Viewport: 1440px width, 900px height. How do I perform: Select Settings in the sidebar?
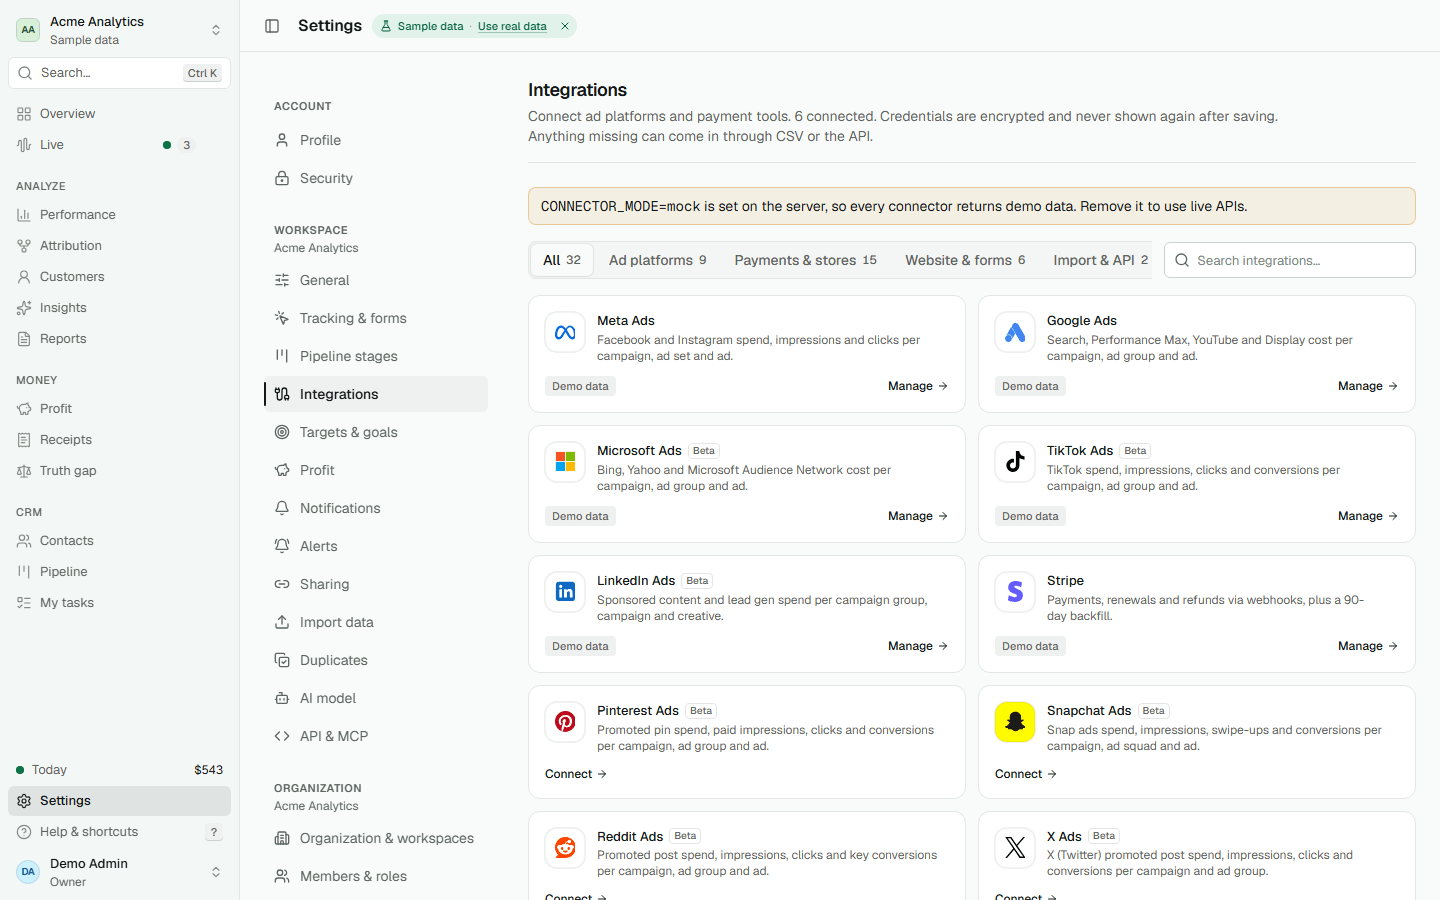(x=119, y=801)
